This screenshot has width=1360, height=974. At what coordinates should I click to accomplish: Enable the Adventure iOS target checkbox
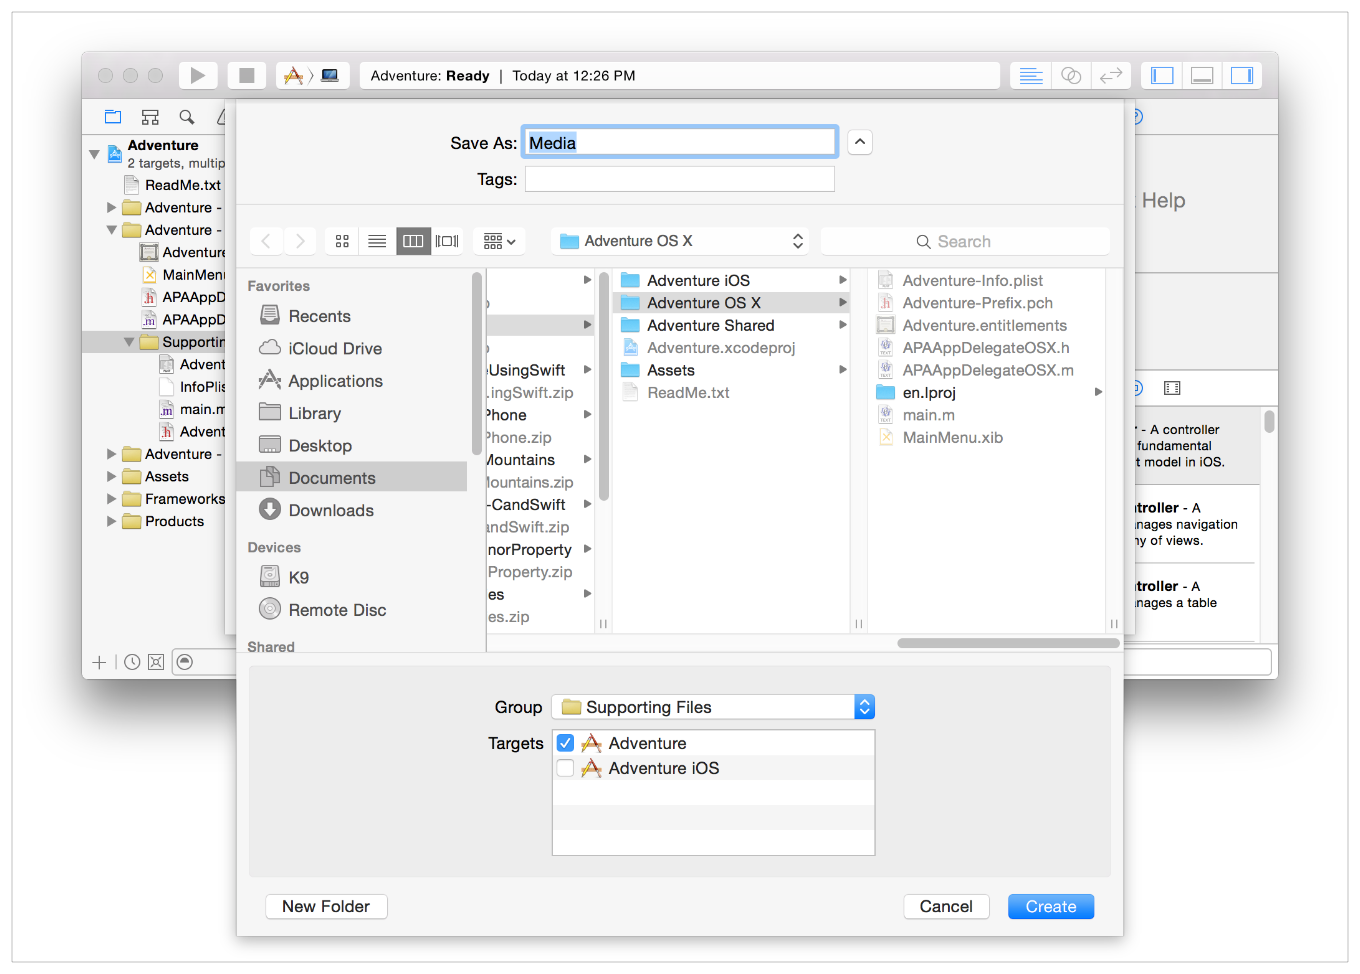click(x=565, y=768)
